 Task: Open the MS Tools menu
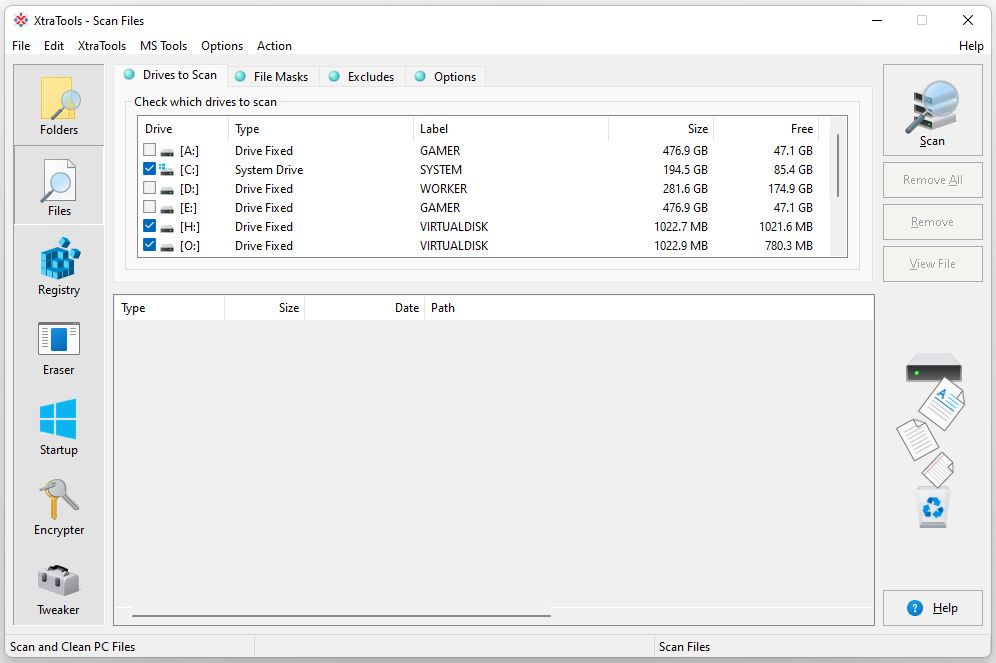163,46
